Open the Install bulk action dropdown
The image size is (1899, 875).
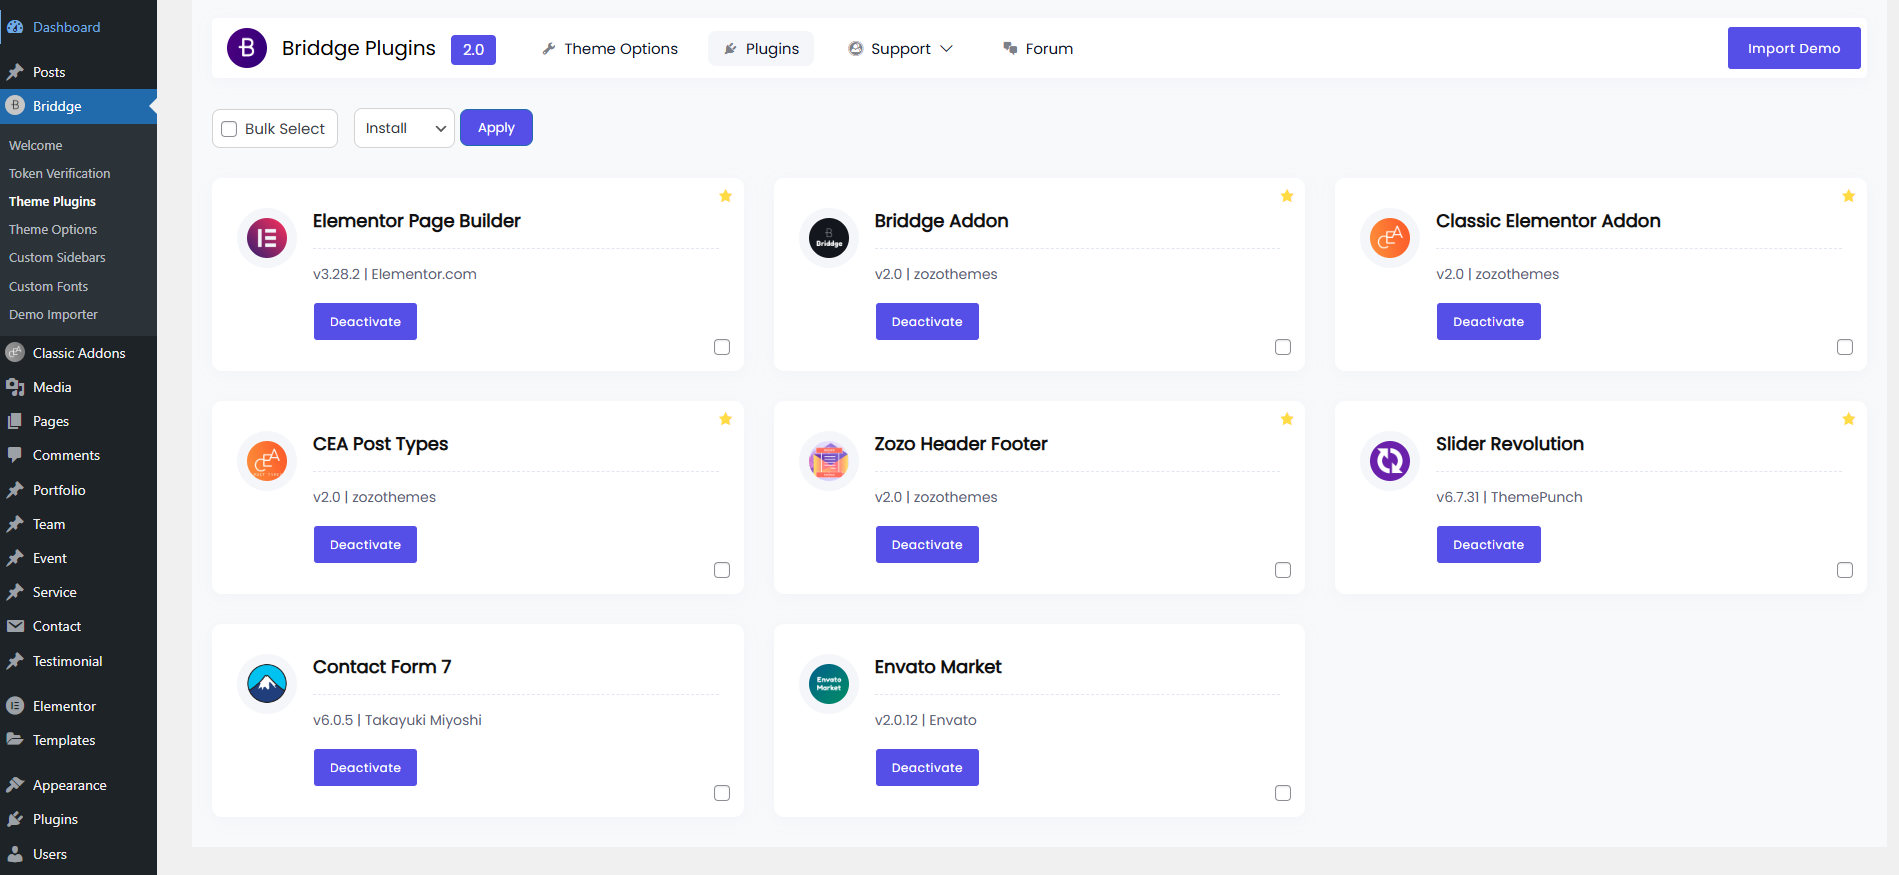[x=404, y=128]
